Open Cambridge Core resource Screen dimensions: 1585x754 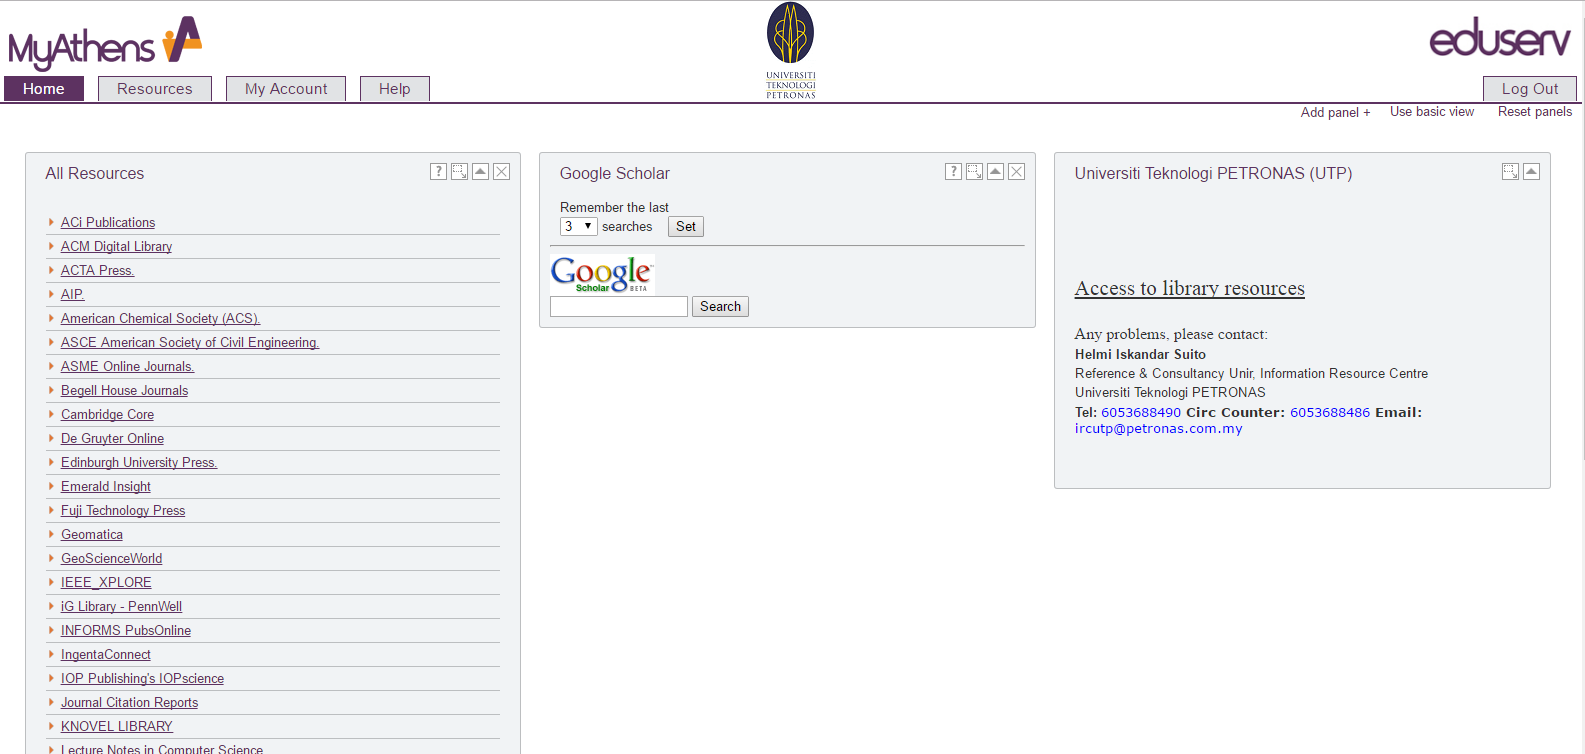coord(107,414)
